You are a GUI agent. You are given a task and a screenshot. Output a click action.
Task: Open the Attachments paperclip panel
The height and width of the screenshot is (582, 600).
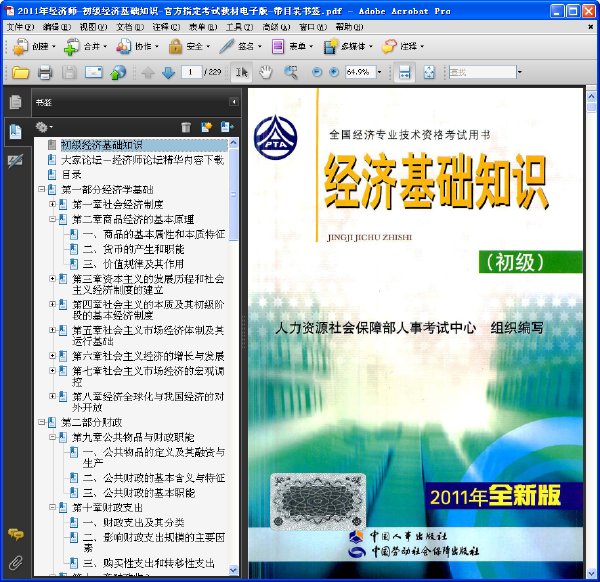16,562
